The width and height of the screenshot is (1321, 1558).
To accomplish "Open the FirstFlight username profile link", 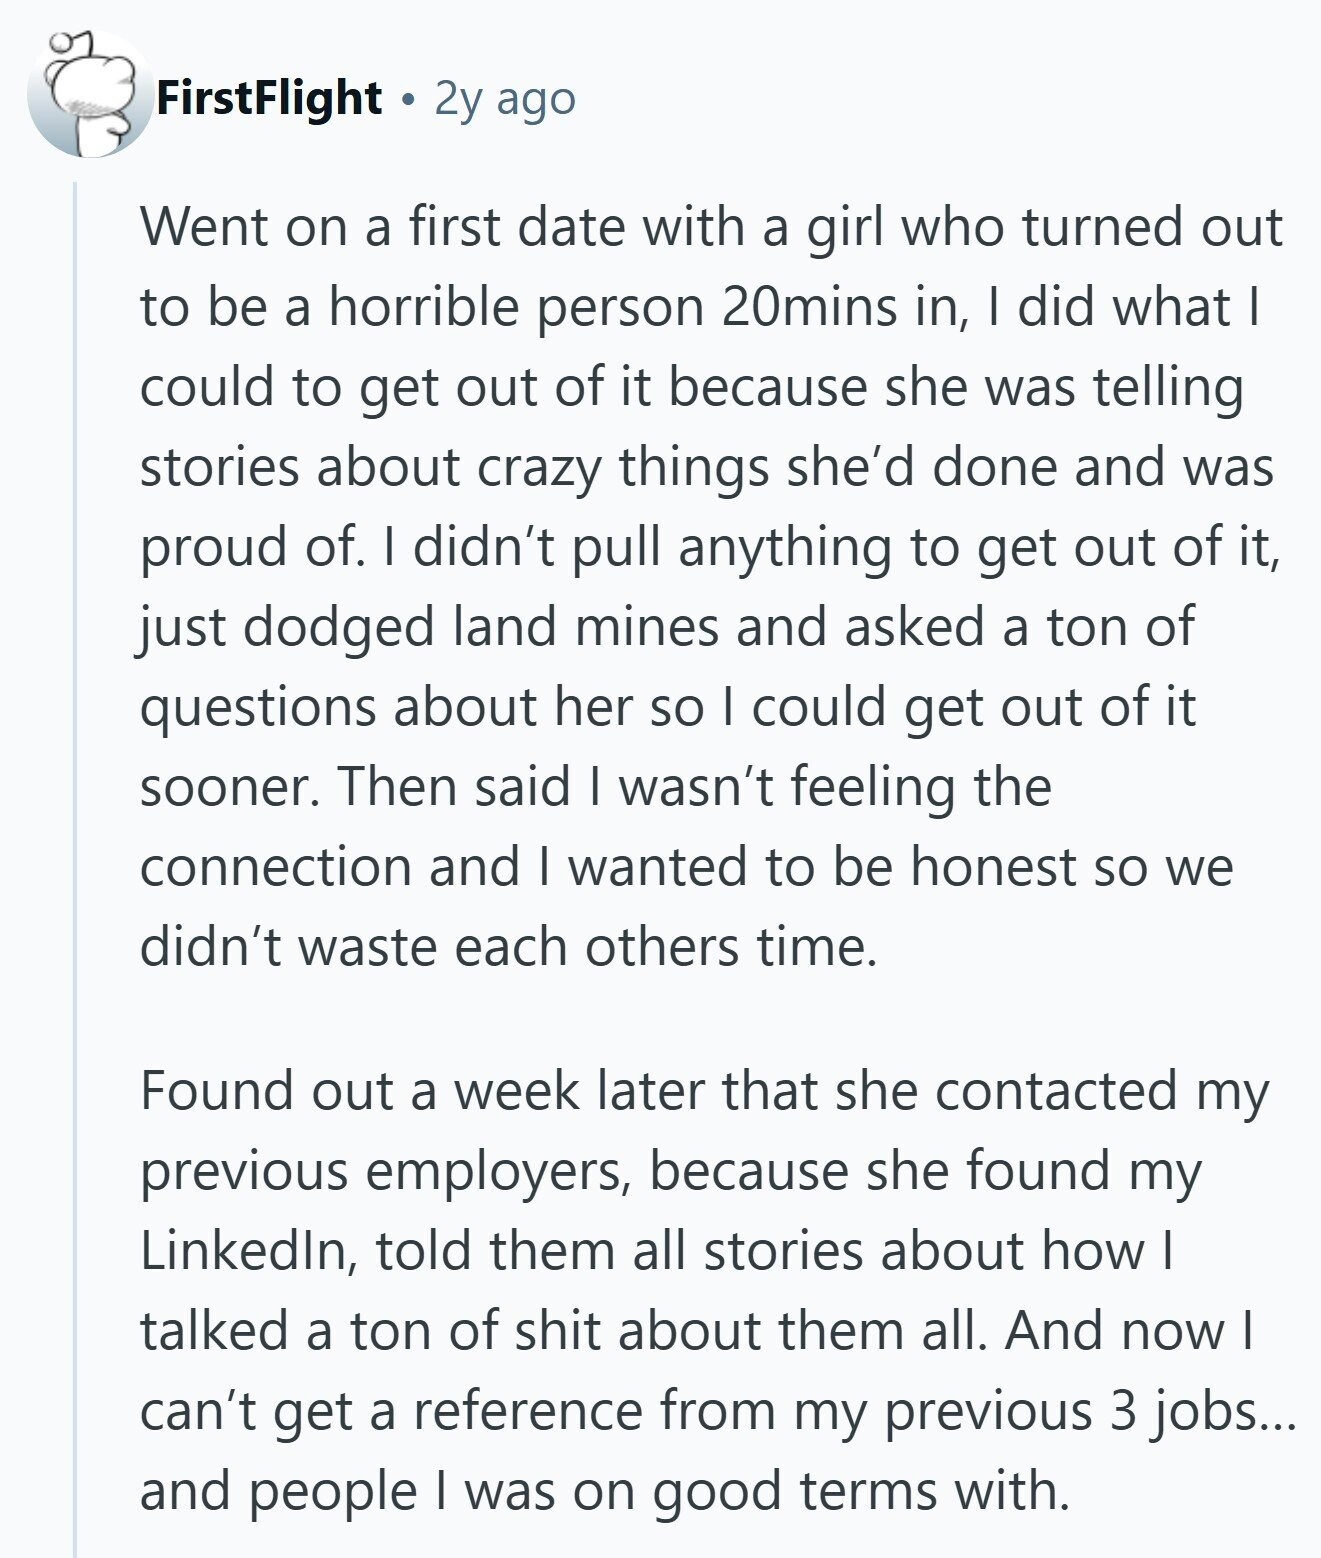I will coord(269,98).
